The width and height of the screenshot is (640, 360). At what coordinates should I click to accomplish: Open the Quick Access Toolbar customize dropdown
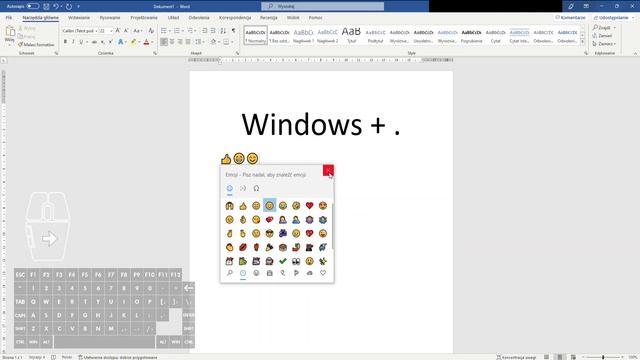(x=78, y=7)
